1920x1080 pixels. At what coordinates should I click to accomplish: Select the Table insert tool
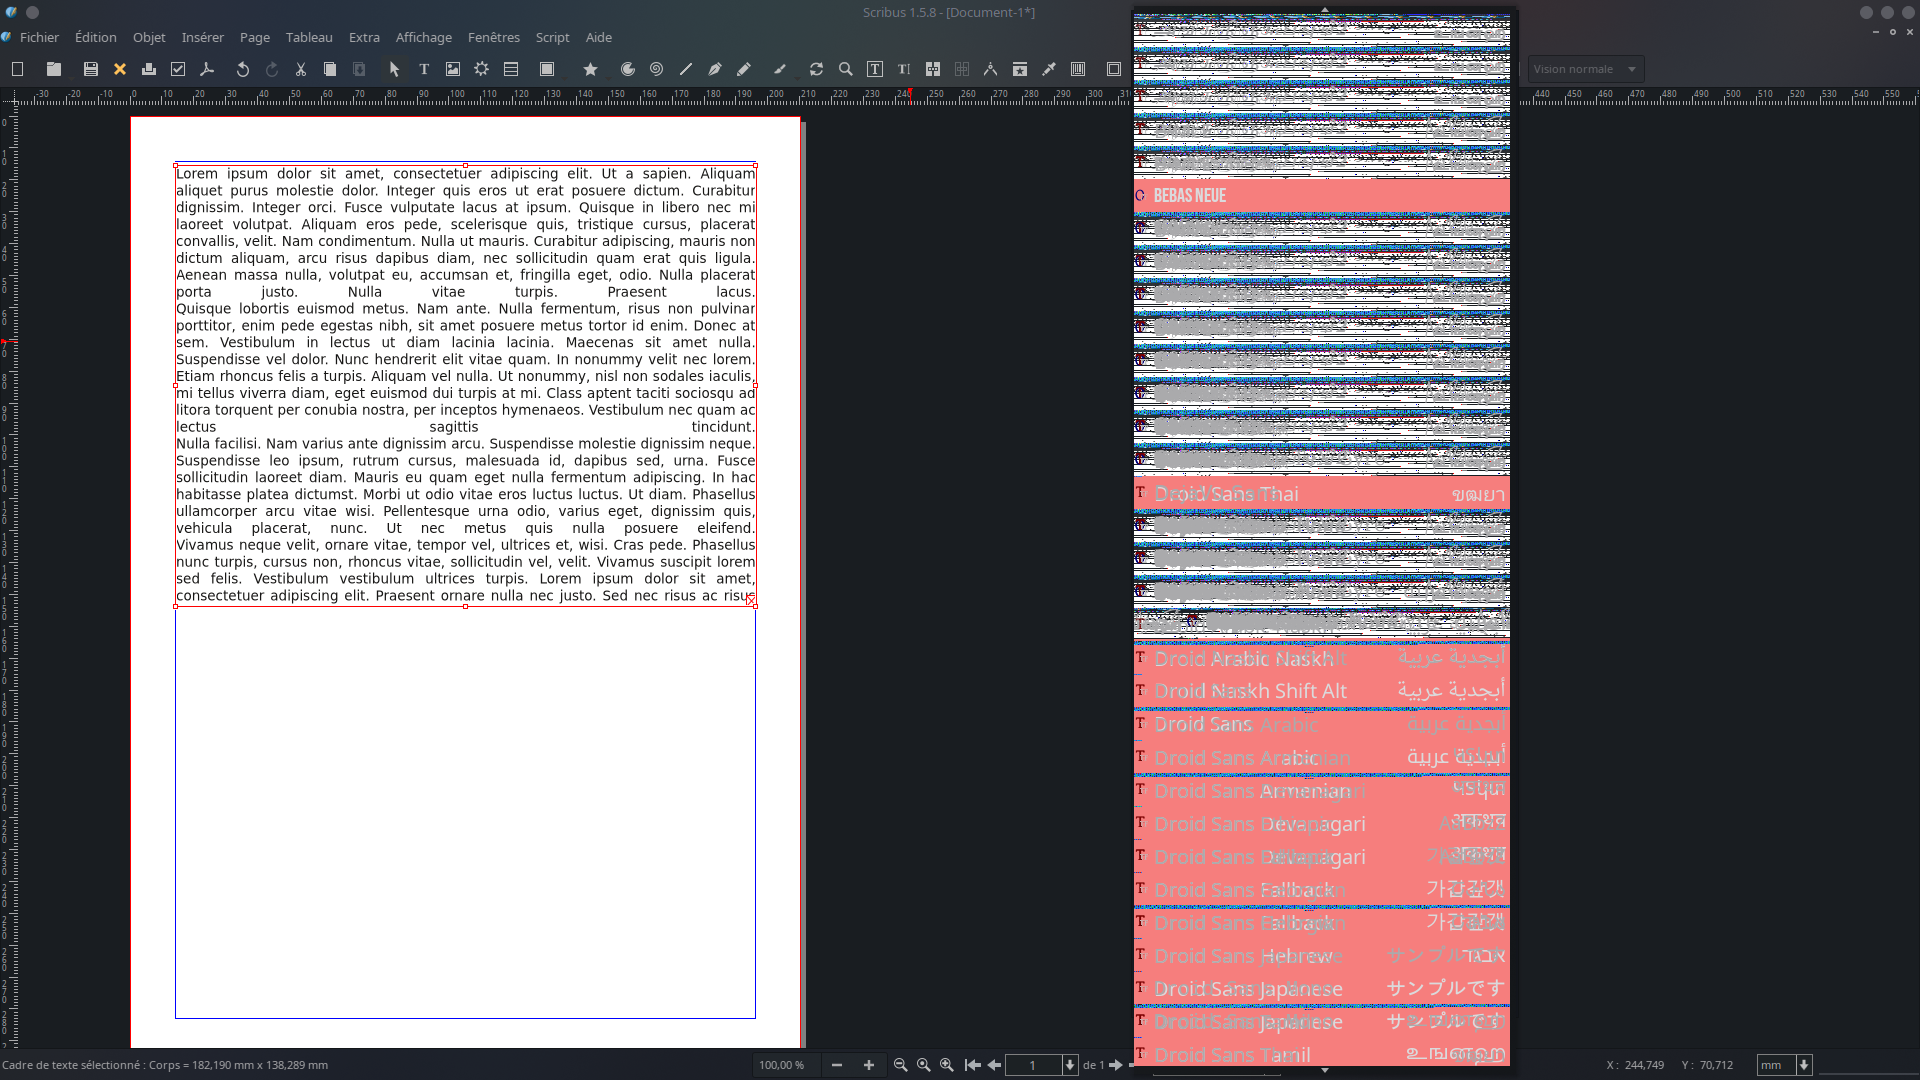511,69
